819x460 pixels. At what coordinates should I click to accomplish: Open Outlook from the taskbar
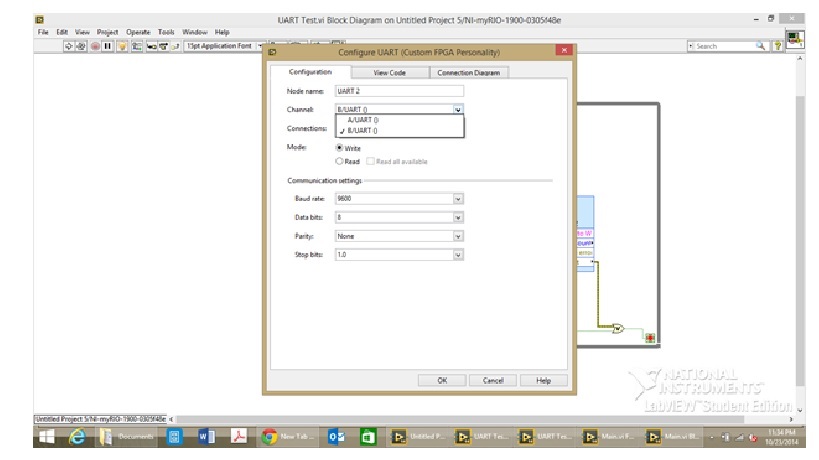point(336,437)
